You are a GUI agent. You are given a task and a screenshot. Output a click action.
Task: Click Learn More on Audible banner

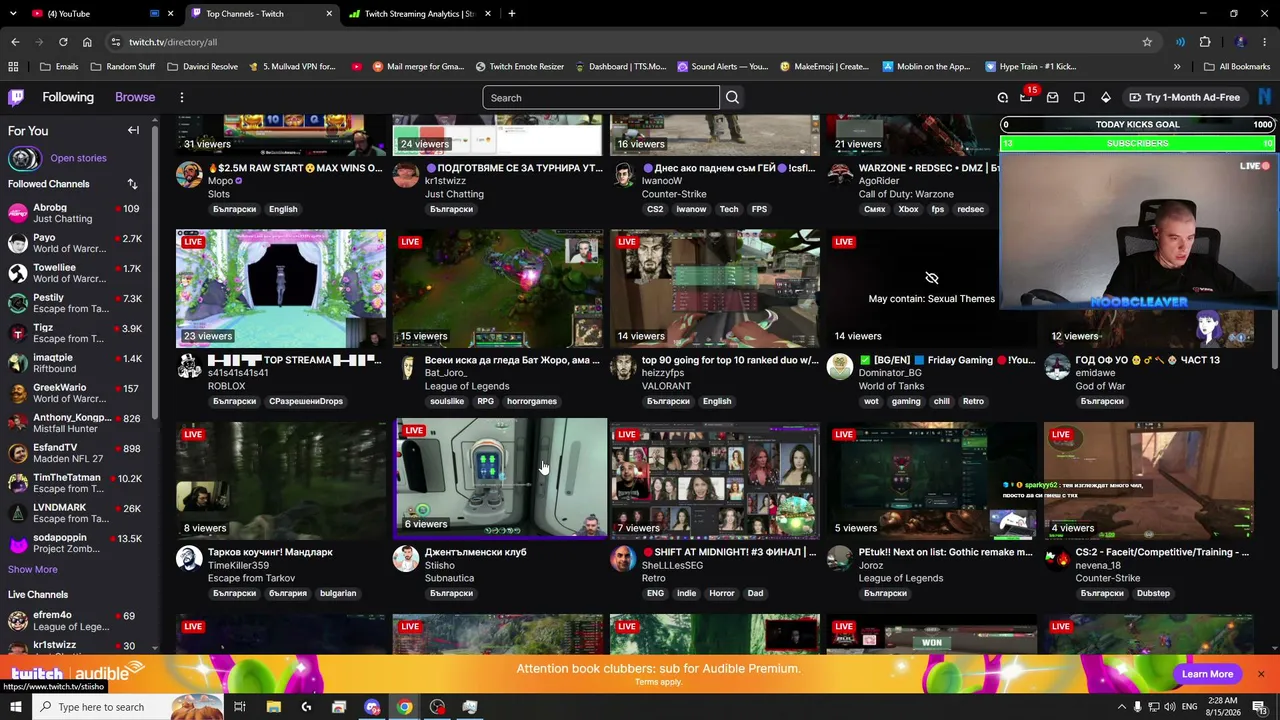click(1207, 674)
